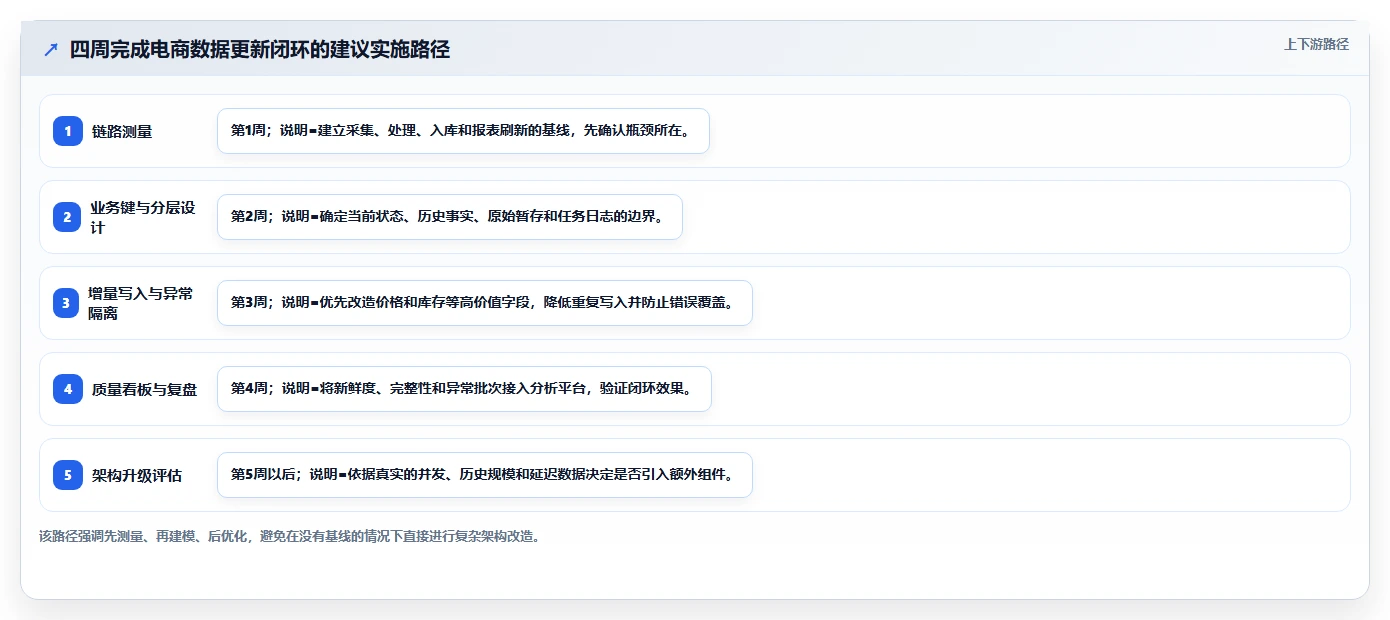Click the footnote starting 该路径强调先测量
This screenshot has width=1390, height=620.
290,536
